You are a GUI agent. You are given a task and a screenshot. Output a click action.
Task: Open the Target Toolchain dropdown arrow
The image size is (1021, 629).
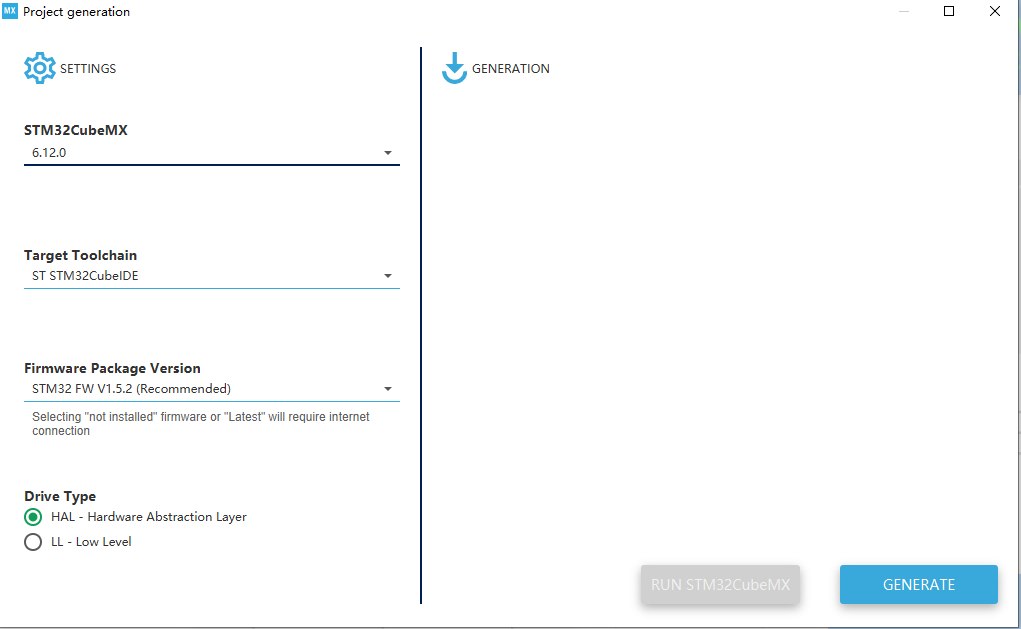click(x=389, y=275)
